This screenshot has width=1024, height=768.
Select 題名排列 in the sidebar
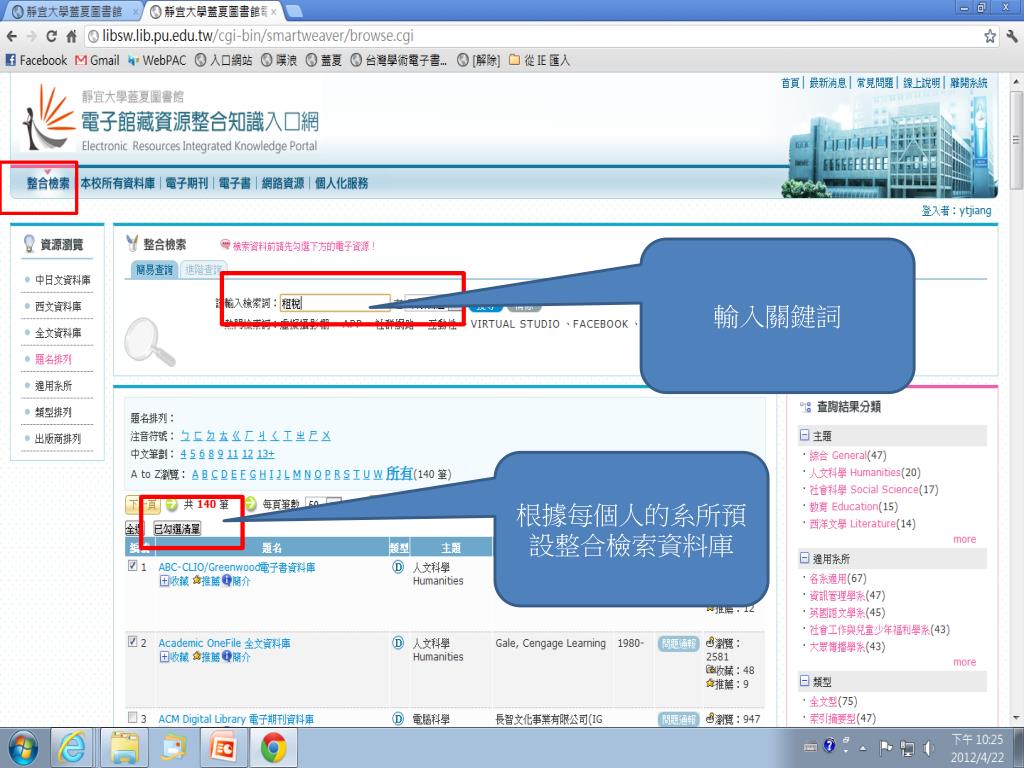coord(54,359)
